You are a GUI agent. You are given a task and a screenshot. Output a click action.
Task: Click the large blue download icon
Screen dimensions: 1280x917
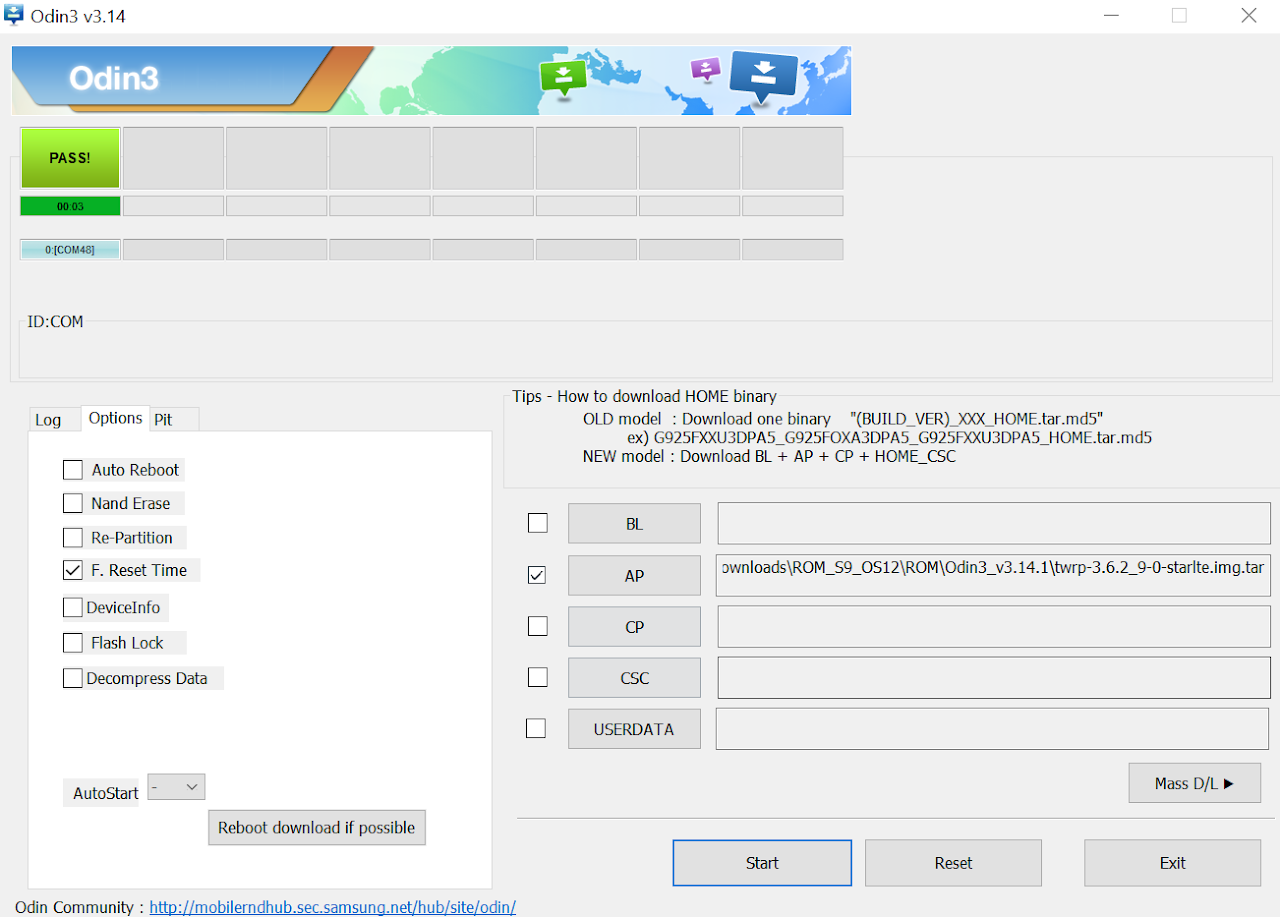[763, 76]
